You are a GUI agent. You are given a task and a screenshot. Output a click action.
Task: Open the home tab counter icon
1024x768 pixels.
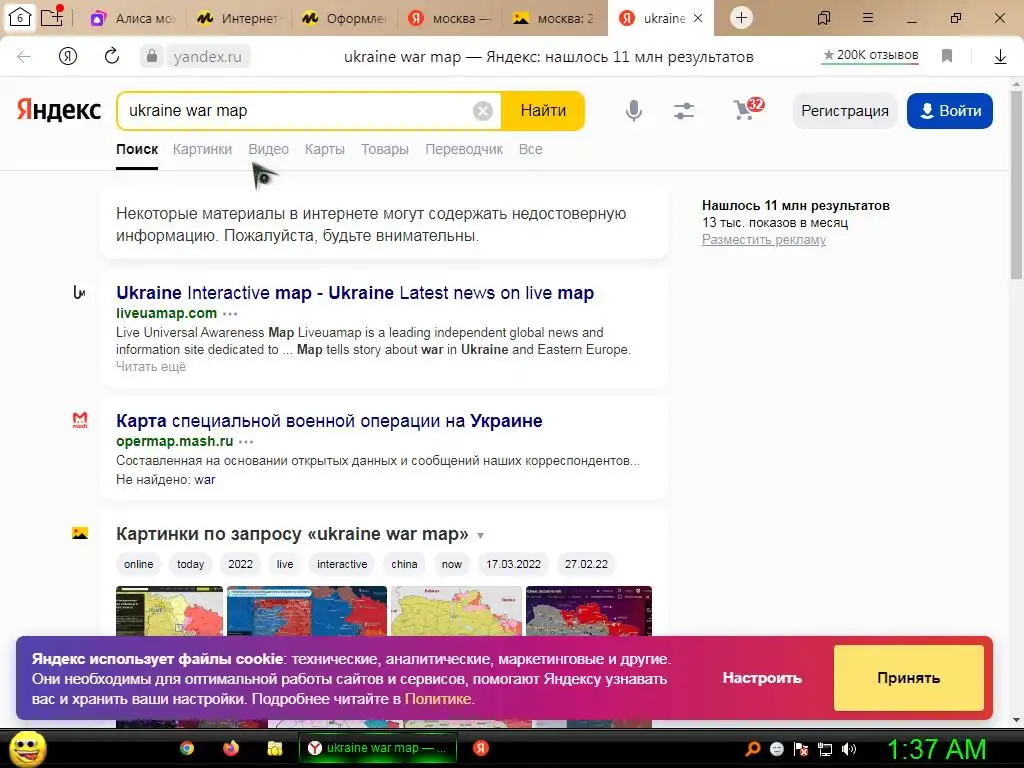20,18
